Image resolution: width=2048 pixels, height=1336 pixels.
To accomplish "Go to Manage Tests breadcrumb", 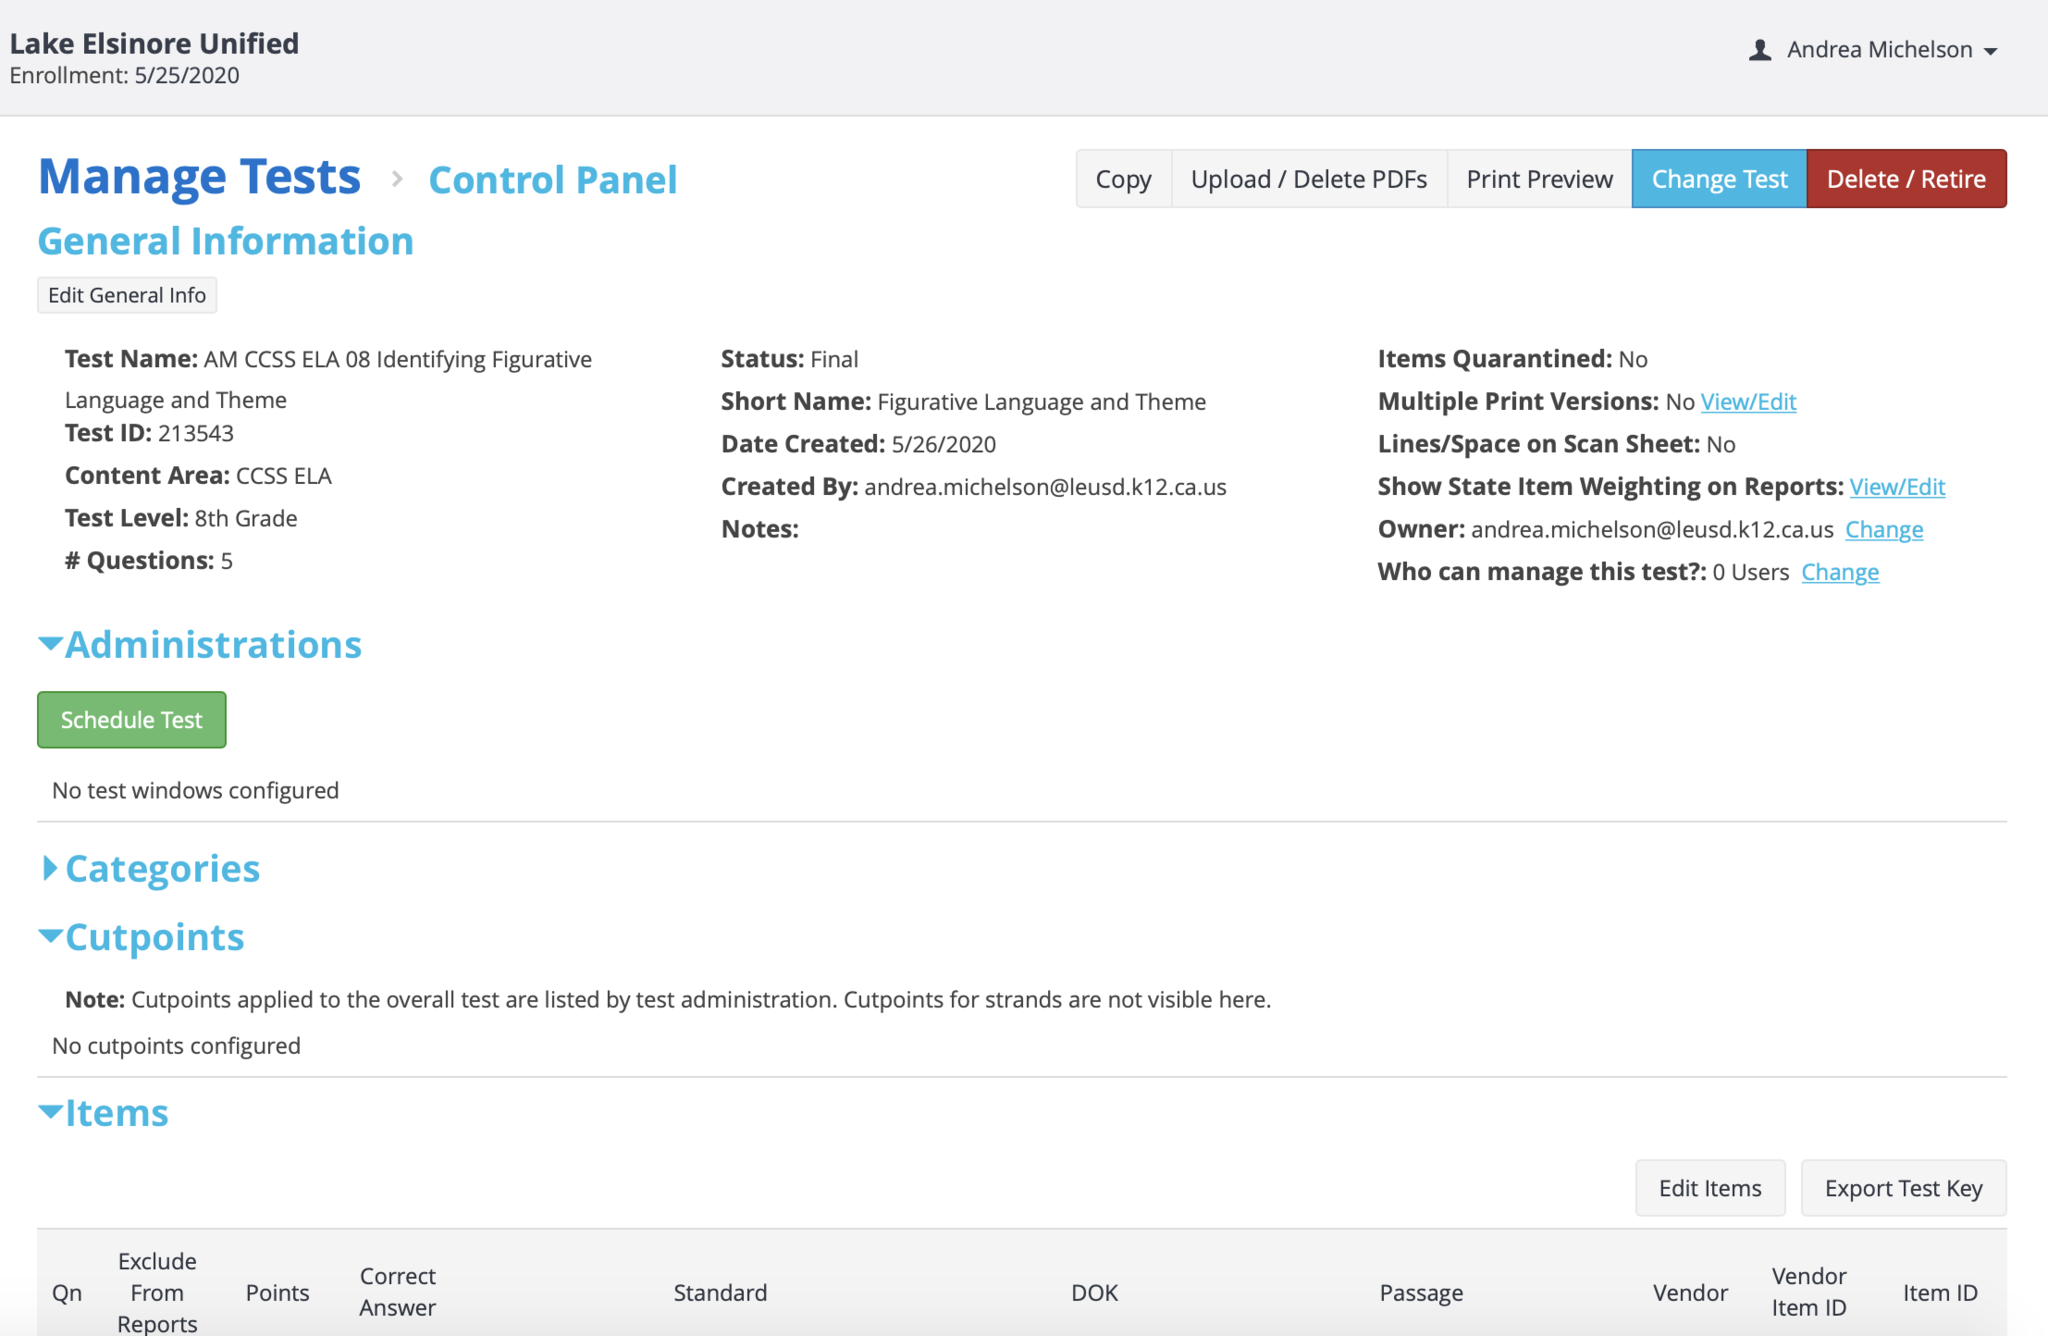I will click(199, 177).
